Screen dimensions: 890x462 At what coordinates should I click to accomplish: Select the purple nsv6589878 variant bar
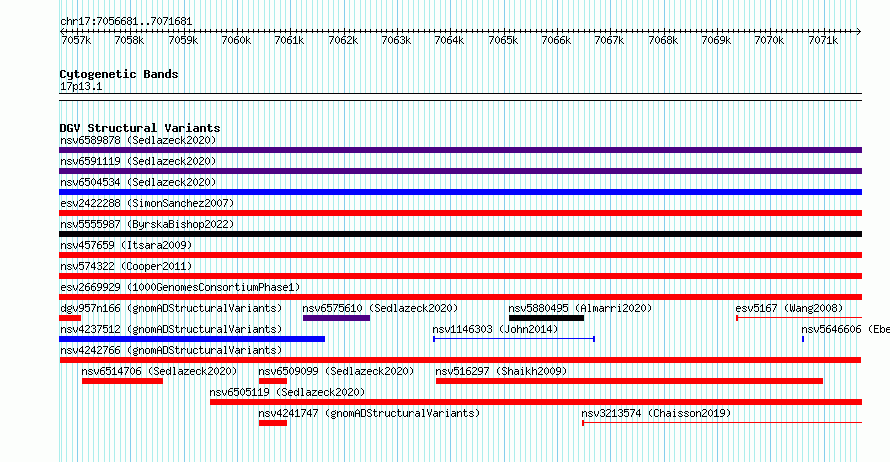pos(460,150)
